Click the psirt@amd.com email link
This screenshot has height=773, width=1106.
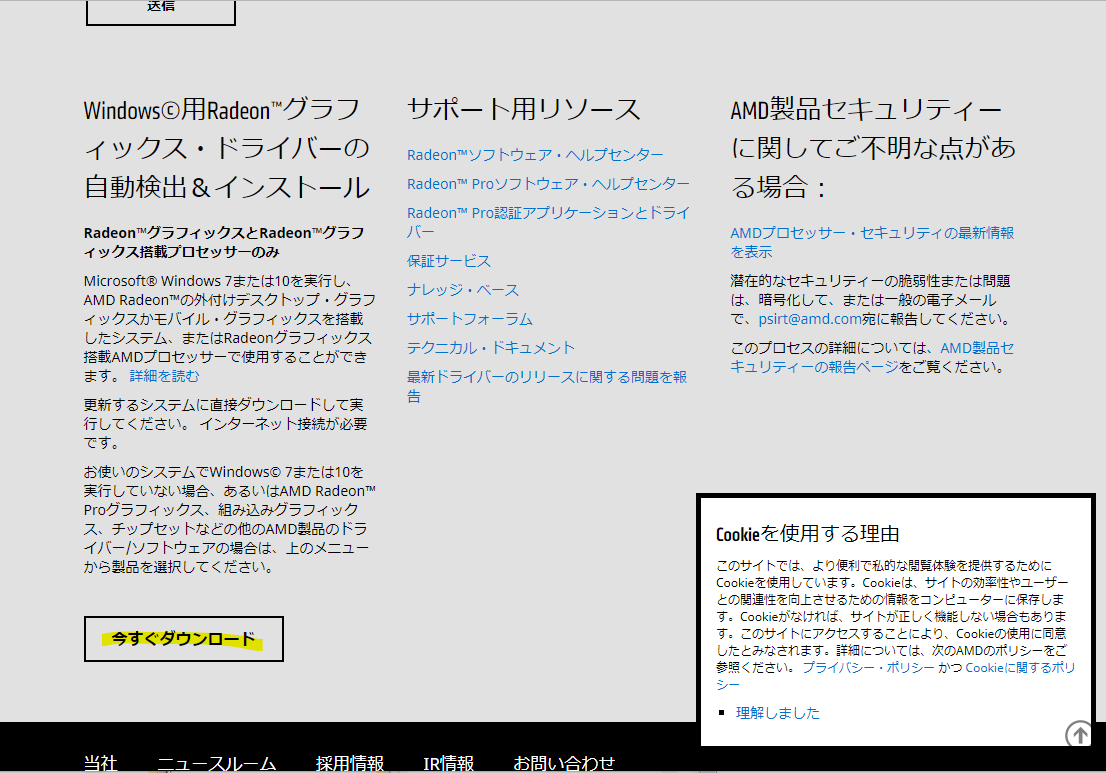tap(810, 319)
